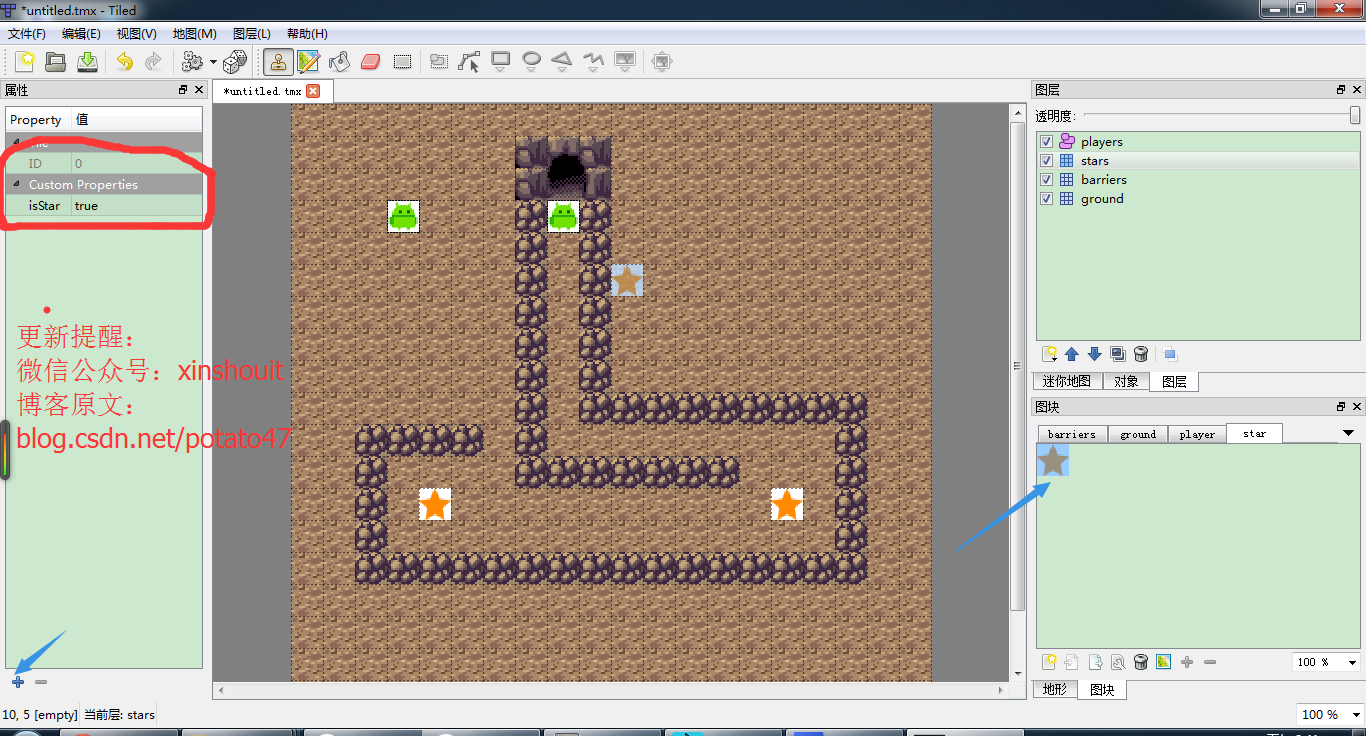Screen dimensions: 1366x736
Task: Select the Eraser tool
Action: 370,62
